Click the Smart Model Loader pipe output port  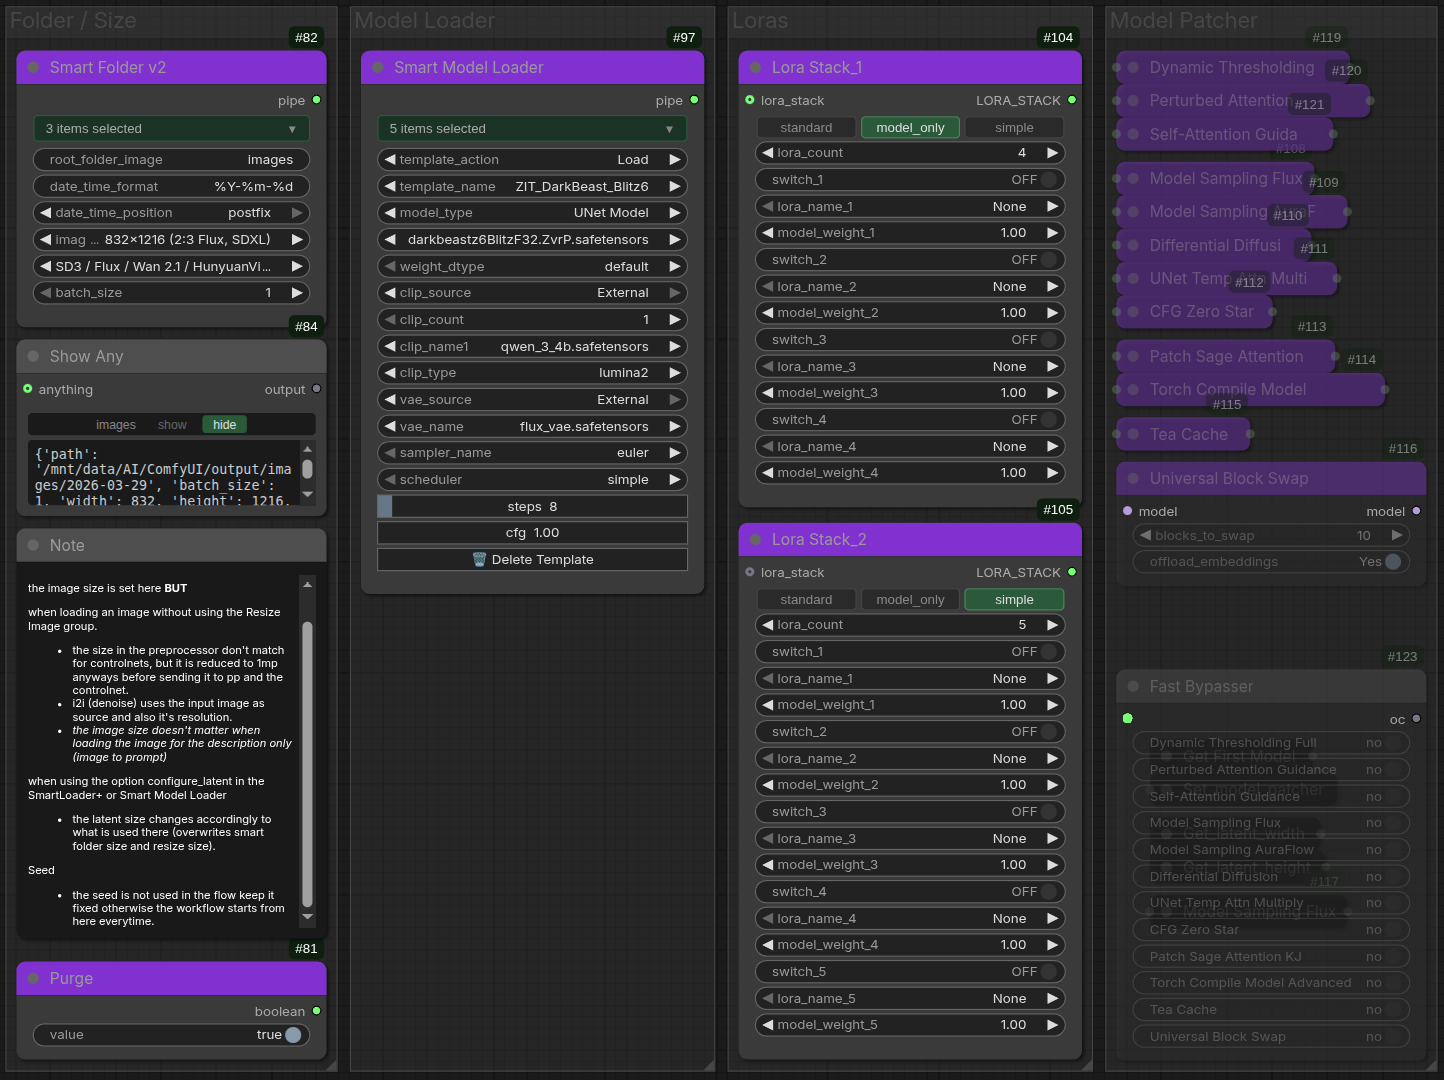coord(694,100)
